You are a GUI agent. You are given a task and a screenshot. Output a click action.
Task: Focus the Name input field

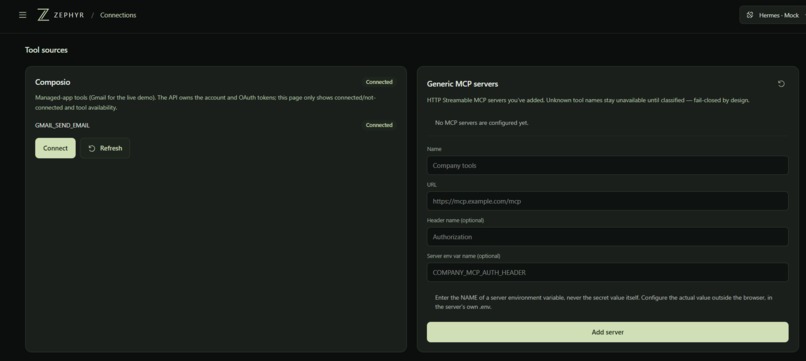point(607,166)
